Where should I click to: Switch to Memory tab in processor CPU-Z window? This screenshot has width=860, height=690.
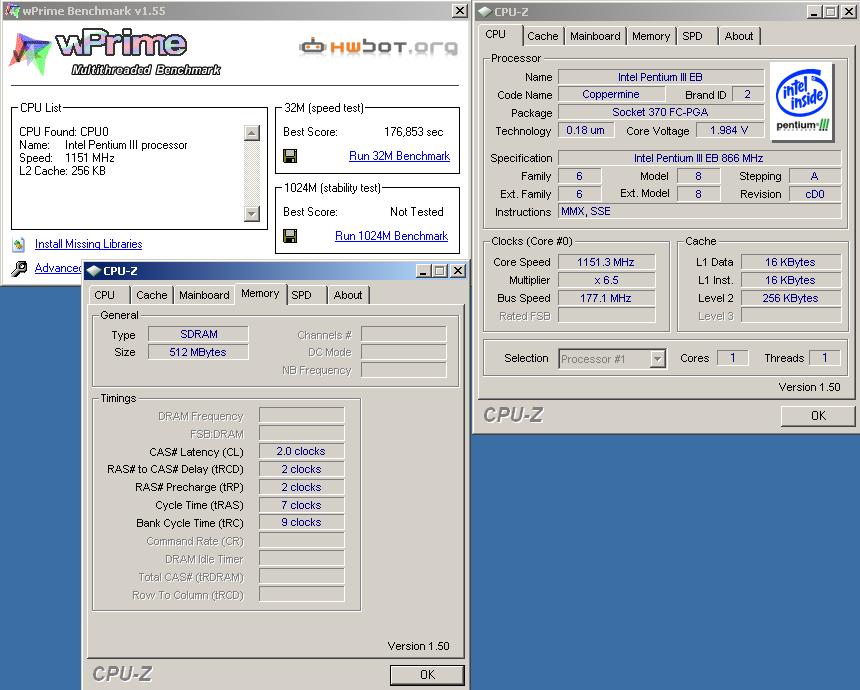coord(651,36)
